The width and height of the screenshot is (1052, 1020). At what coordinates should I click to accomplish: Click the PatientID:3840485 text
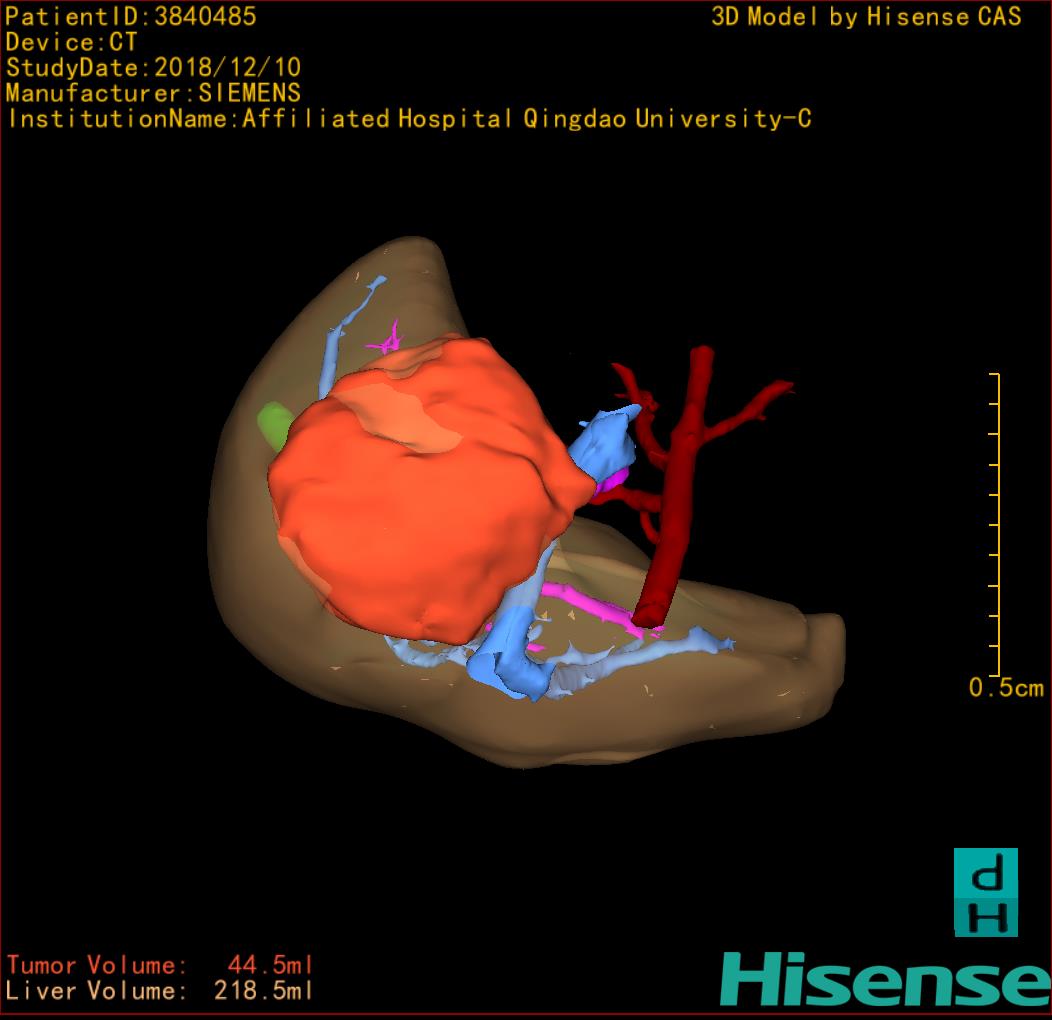pos(131,17)
